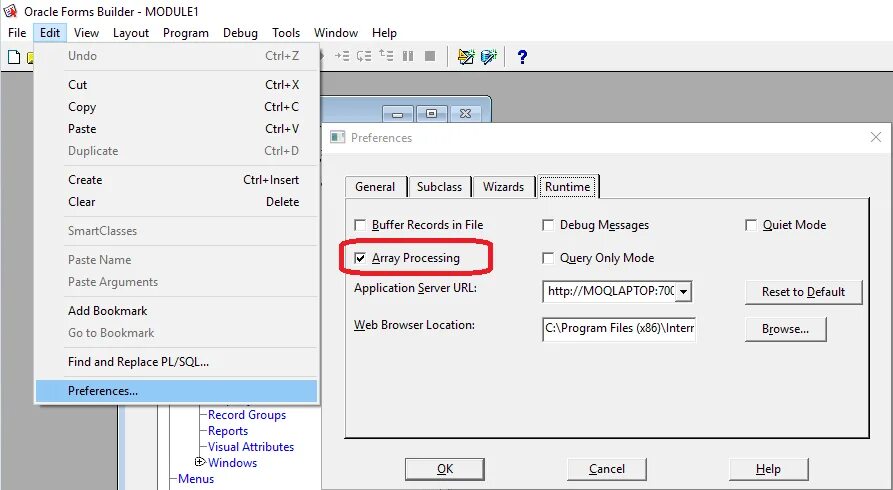
Task: Expand the Windows node in navigator tree
Action: [200, 462]
